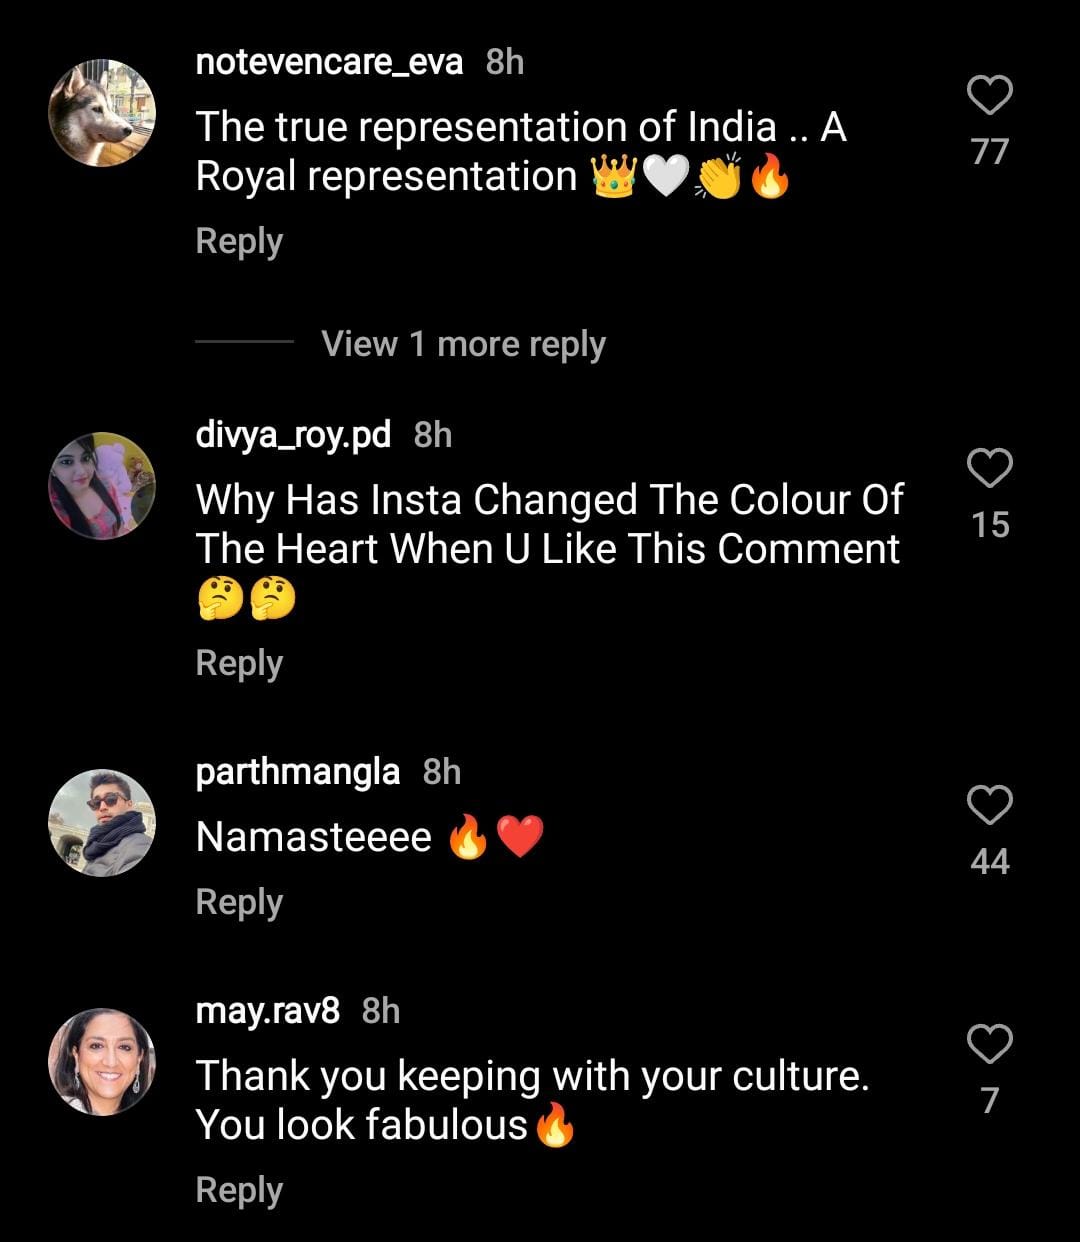
Task: Open the may.rav8 username link
Action: [x=267, y=1010]
